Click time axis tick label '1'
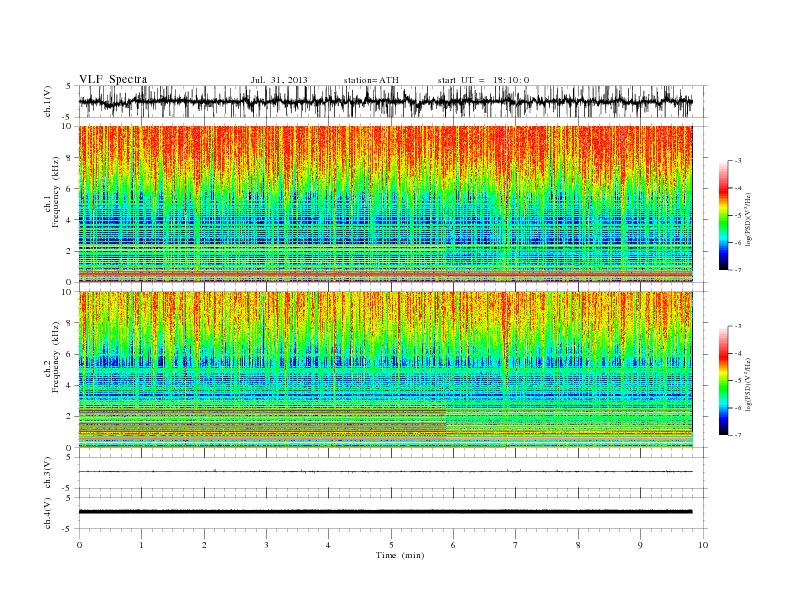This screenshot has height=612, width=792. (141, 545)
